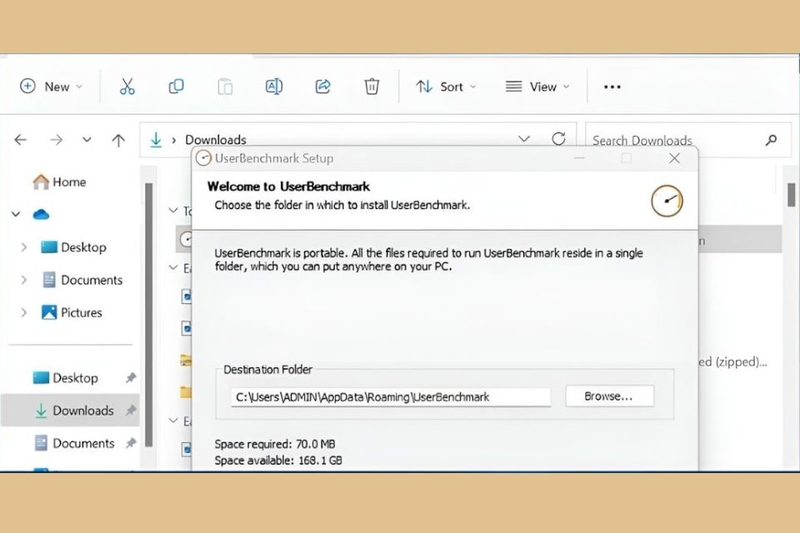This screenshot has height=533, width=800.
Task: Minimize the UserBenchmark Setup window
Action: click(x=579, y=158)
